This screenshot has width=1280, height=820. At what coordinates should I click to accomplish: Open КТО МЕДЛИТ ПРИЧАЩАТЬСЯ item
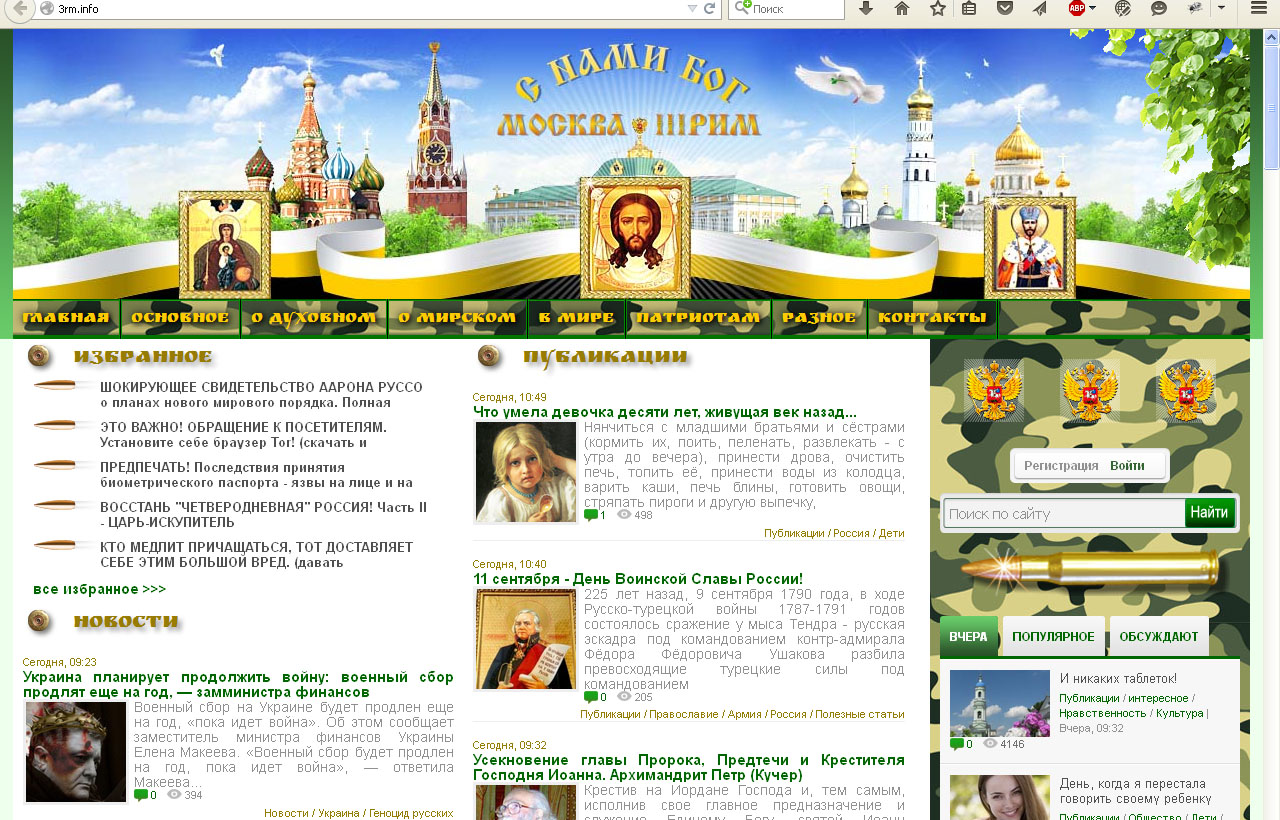[x=256, y=554]
